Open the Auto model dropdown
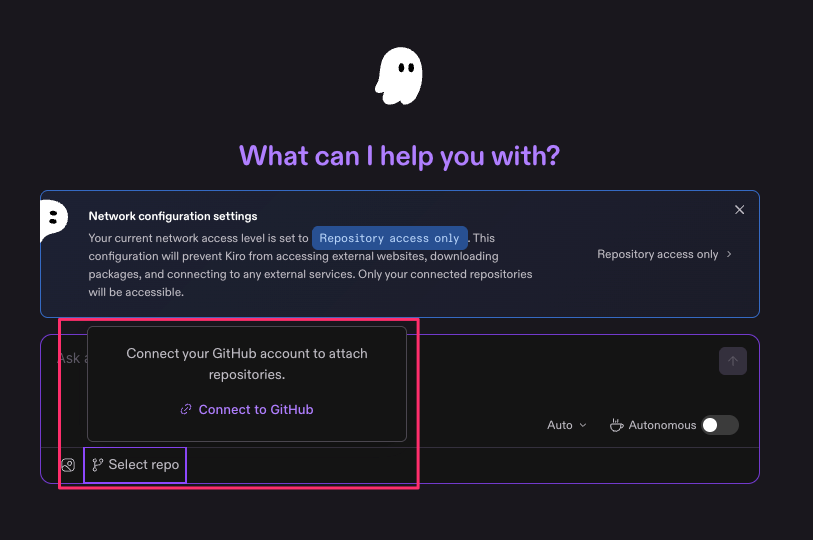The width and height of the screenshot is (813, 540). (x=566, y=425)
